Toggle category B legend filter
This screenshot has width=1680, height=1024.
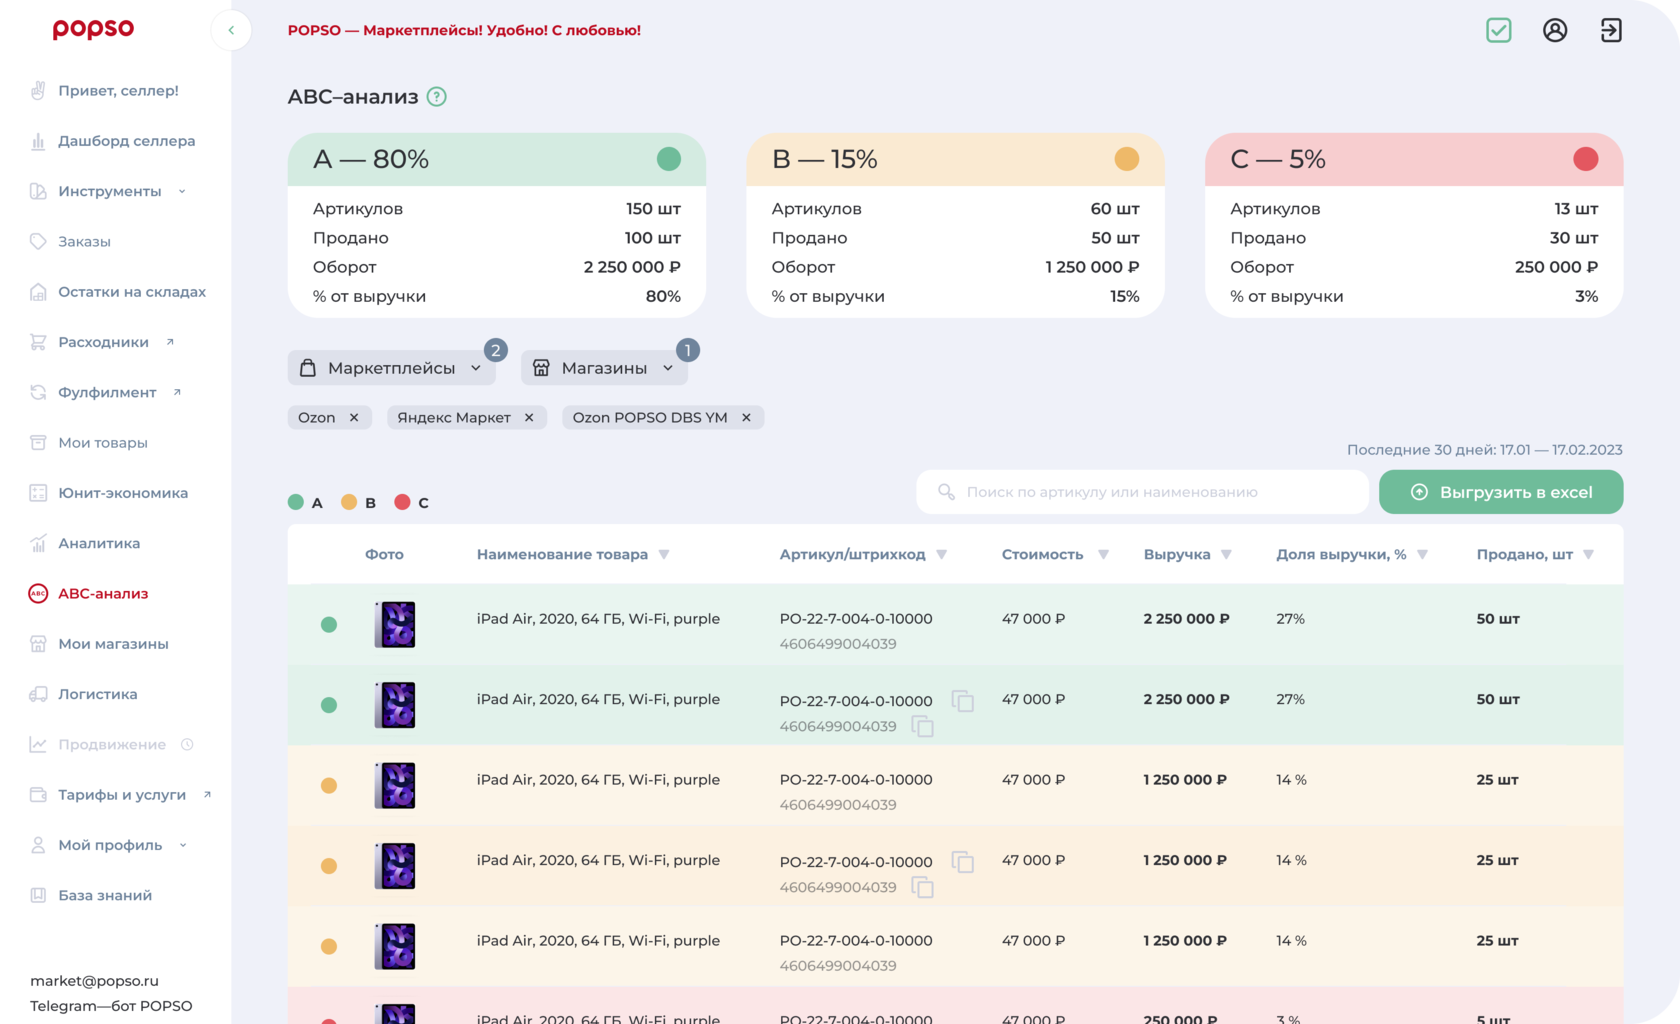pyautogui.click(x=358, y=502)
